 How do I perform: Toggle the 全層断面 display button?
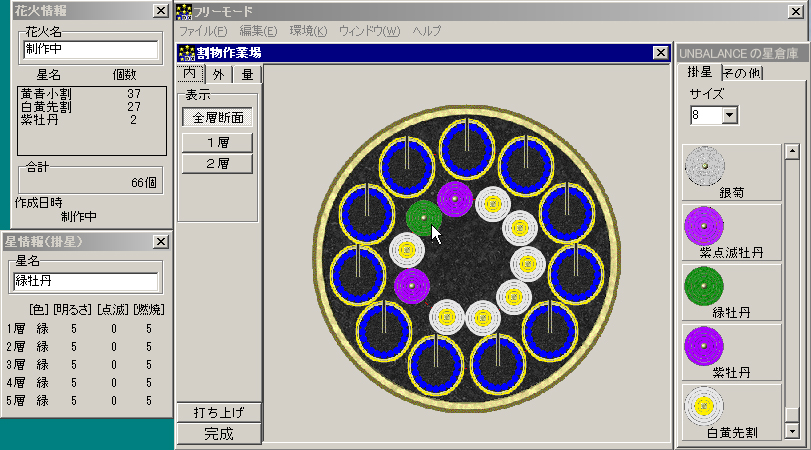tap(217, 117)
